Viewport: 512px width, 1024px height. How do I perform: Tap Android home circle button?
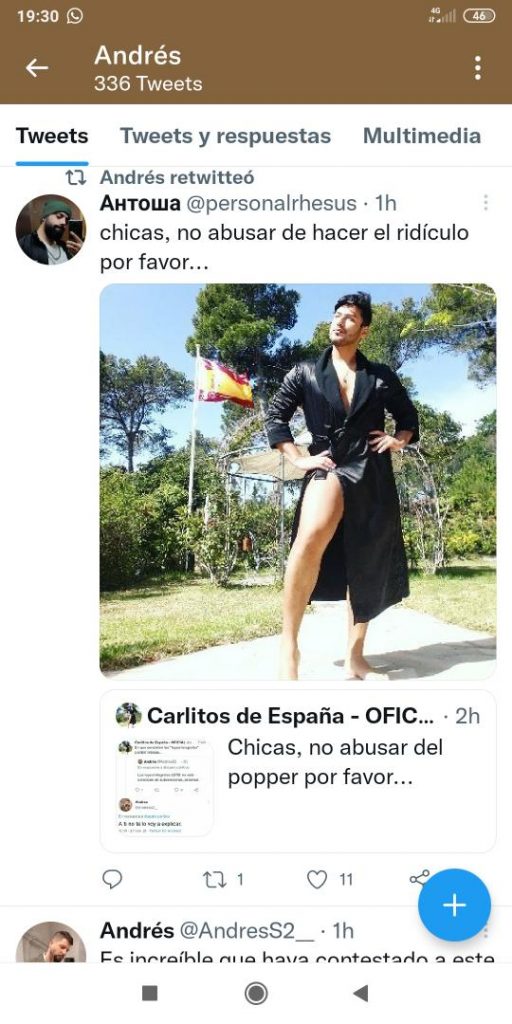coord(256,993)
